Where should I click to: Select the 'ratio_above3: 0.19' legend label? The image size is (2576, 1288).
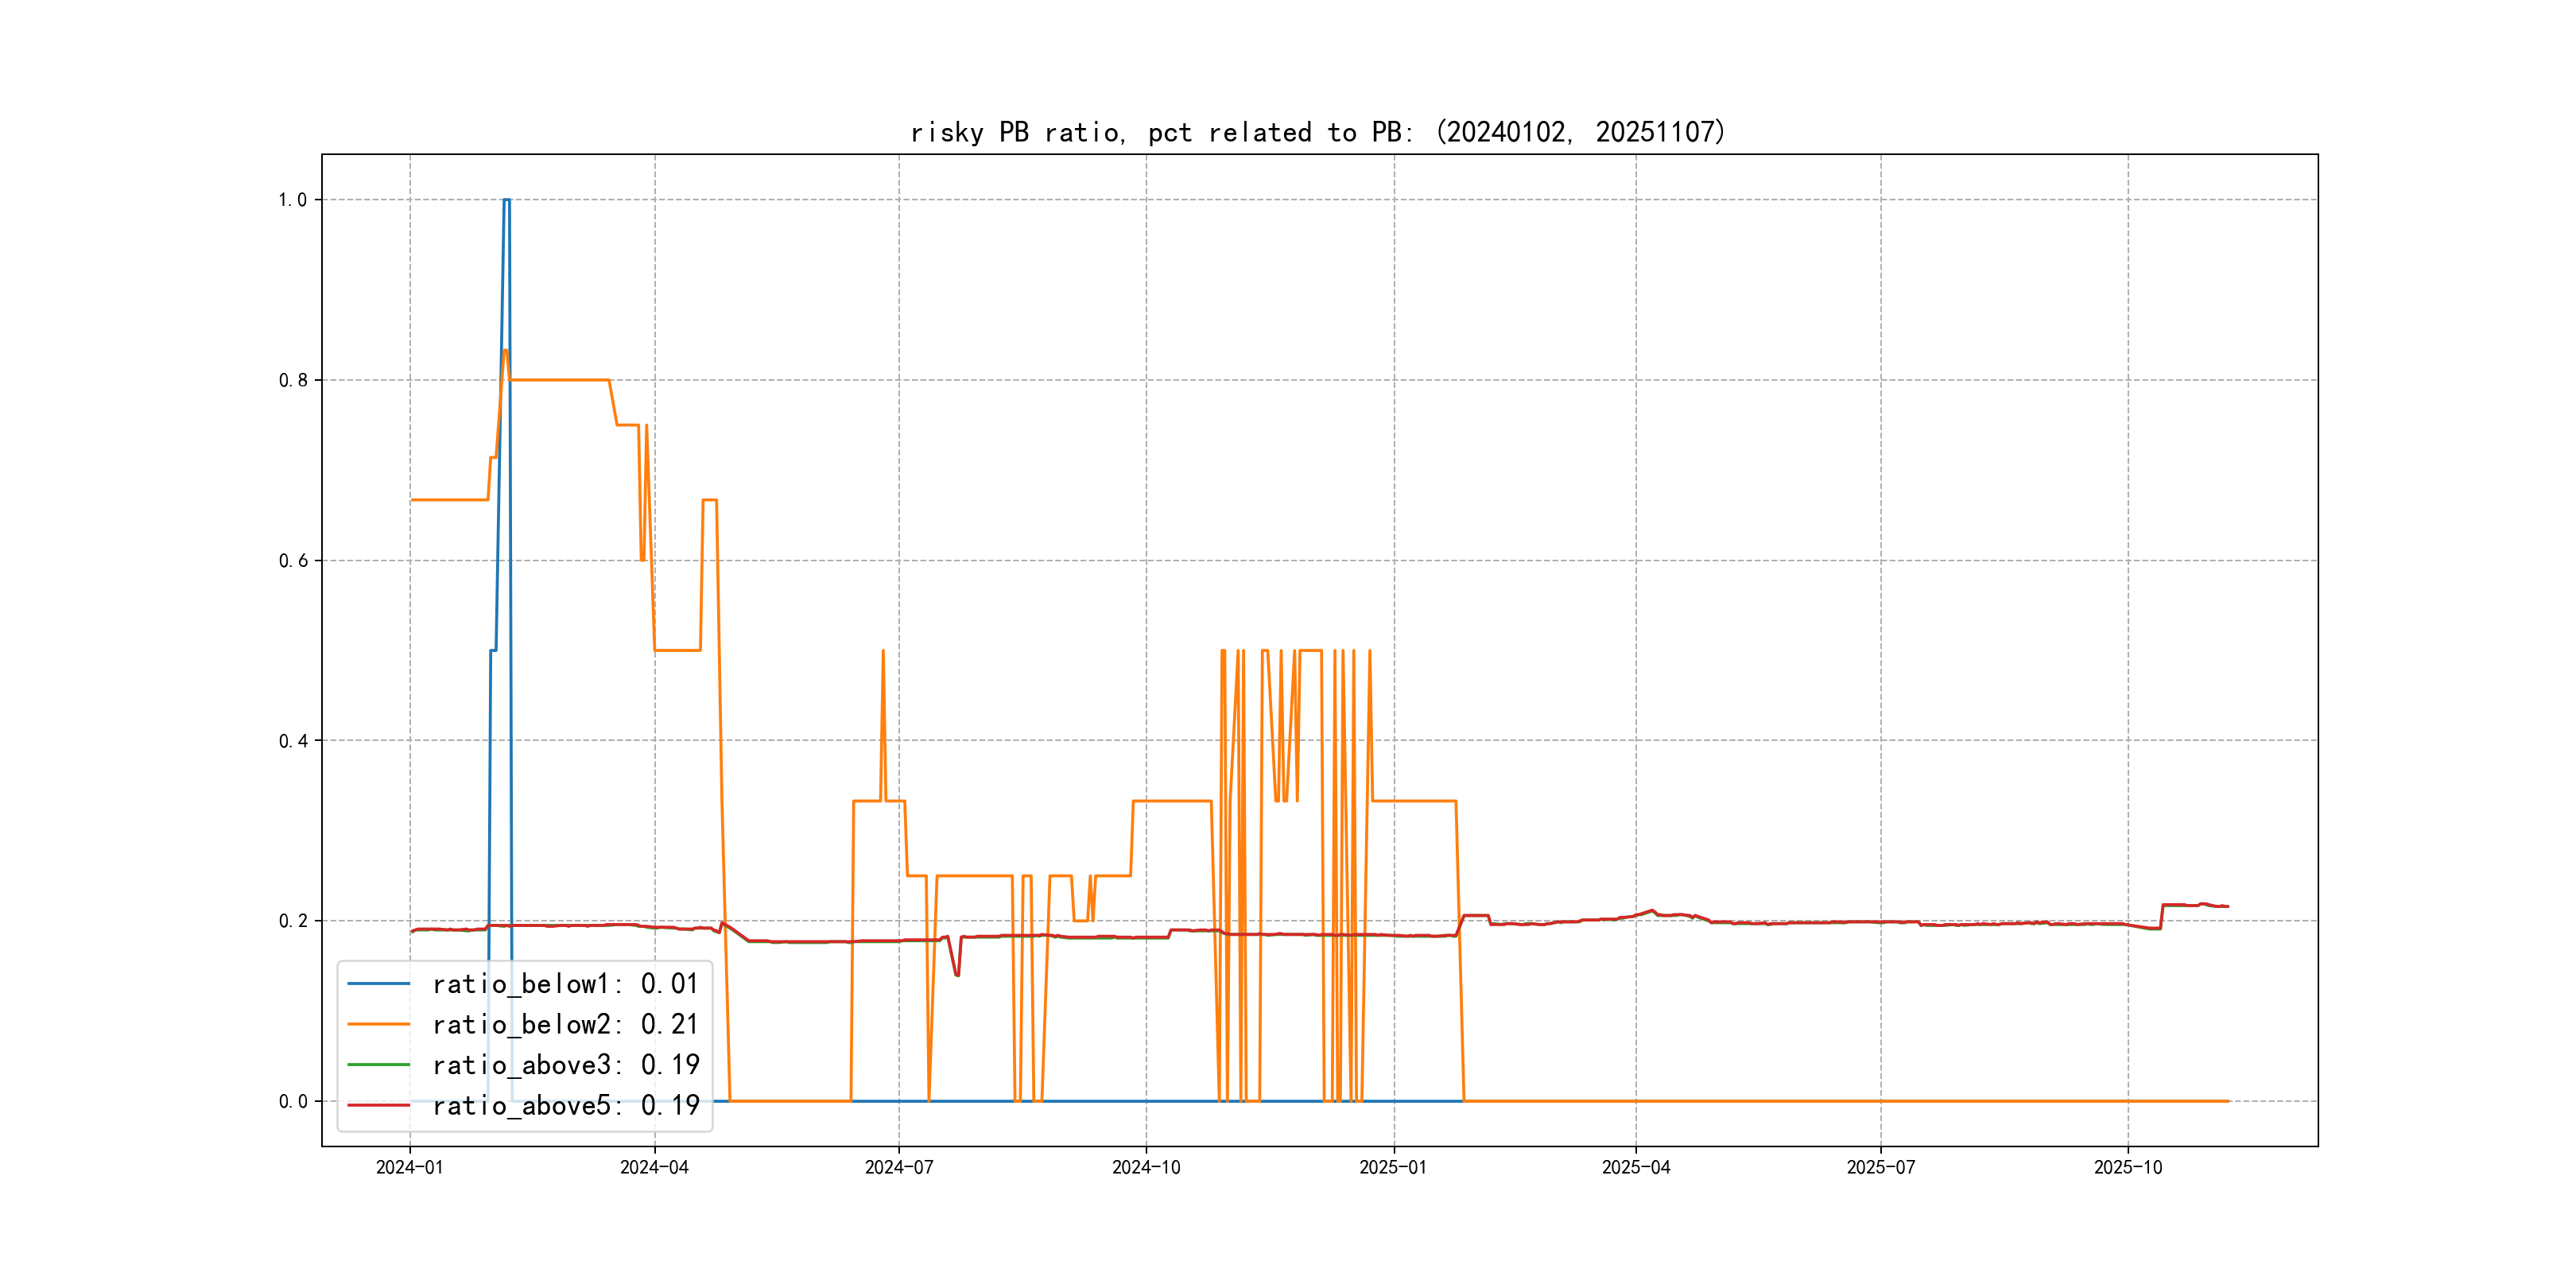point(565,1065)
